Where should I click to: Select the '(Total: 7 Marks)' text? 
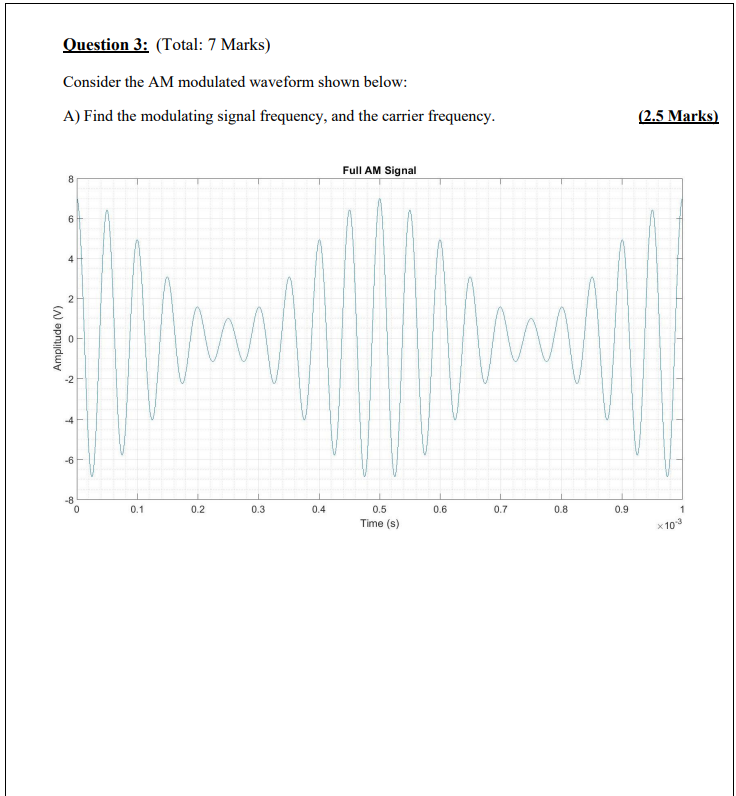point(213,45)
